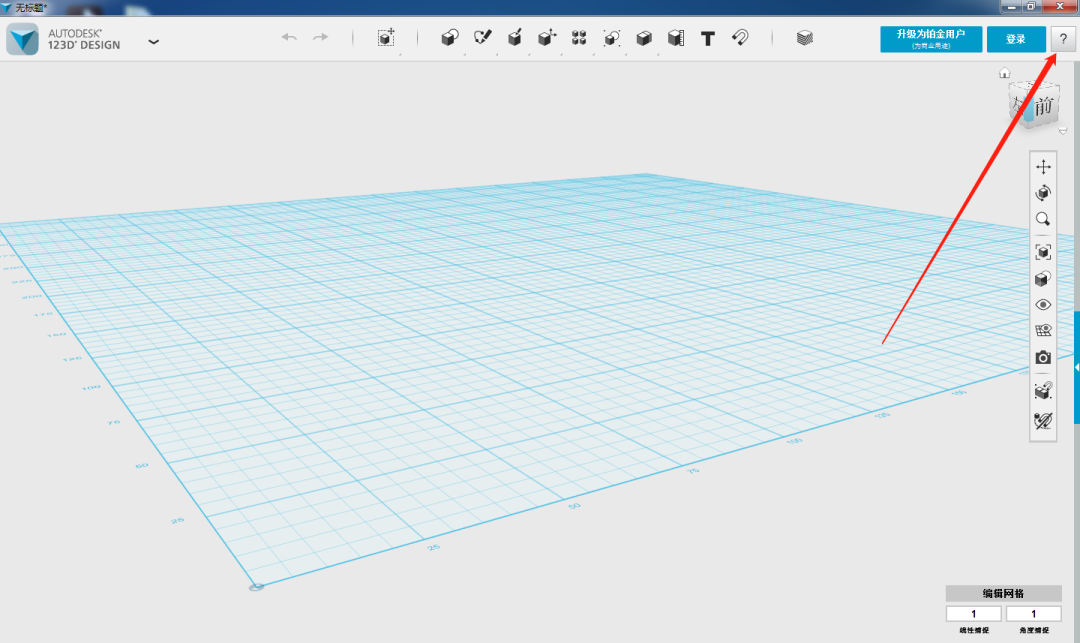Click the Redo arrow

(x=320, y=37)
